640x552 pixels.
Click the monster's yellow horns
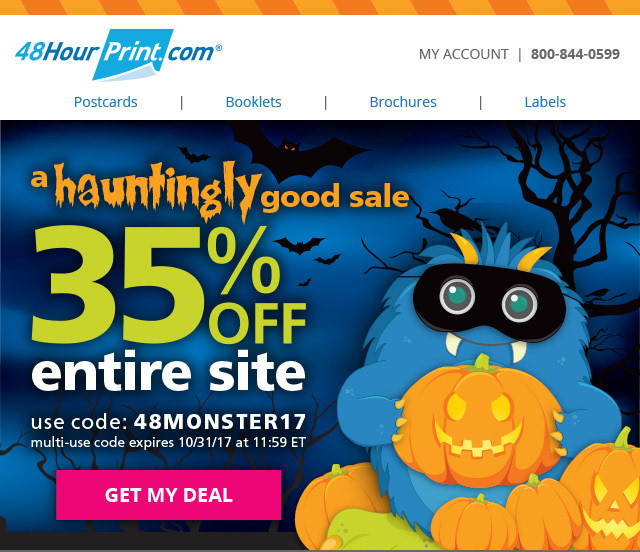500,250
